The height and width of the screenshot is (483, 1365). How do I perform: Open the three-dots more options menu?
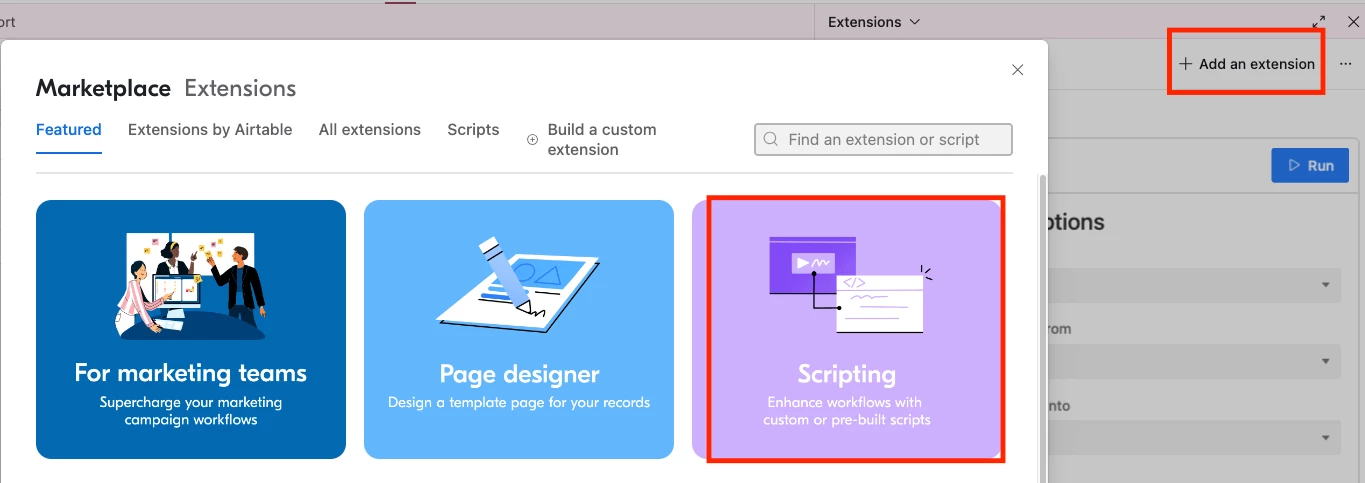click(x=1345, y=64)
